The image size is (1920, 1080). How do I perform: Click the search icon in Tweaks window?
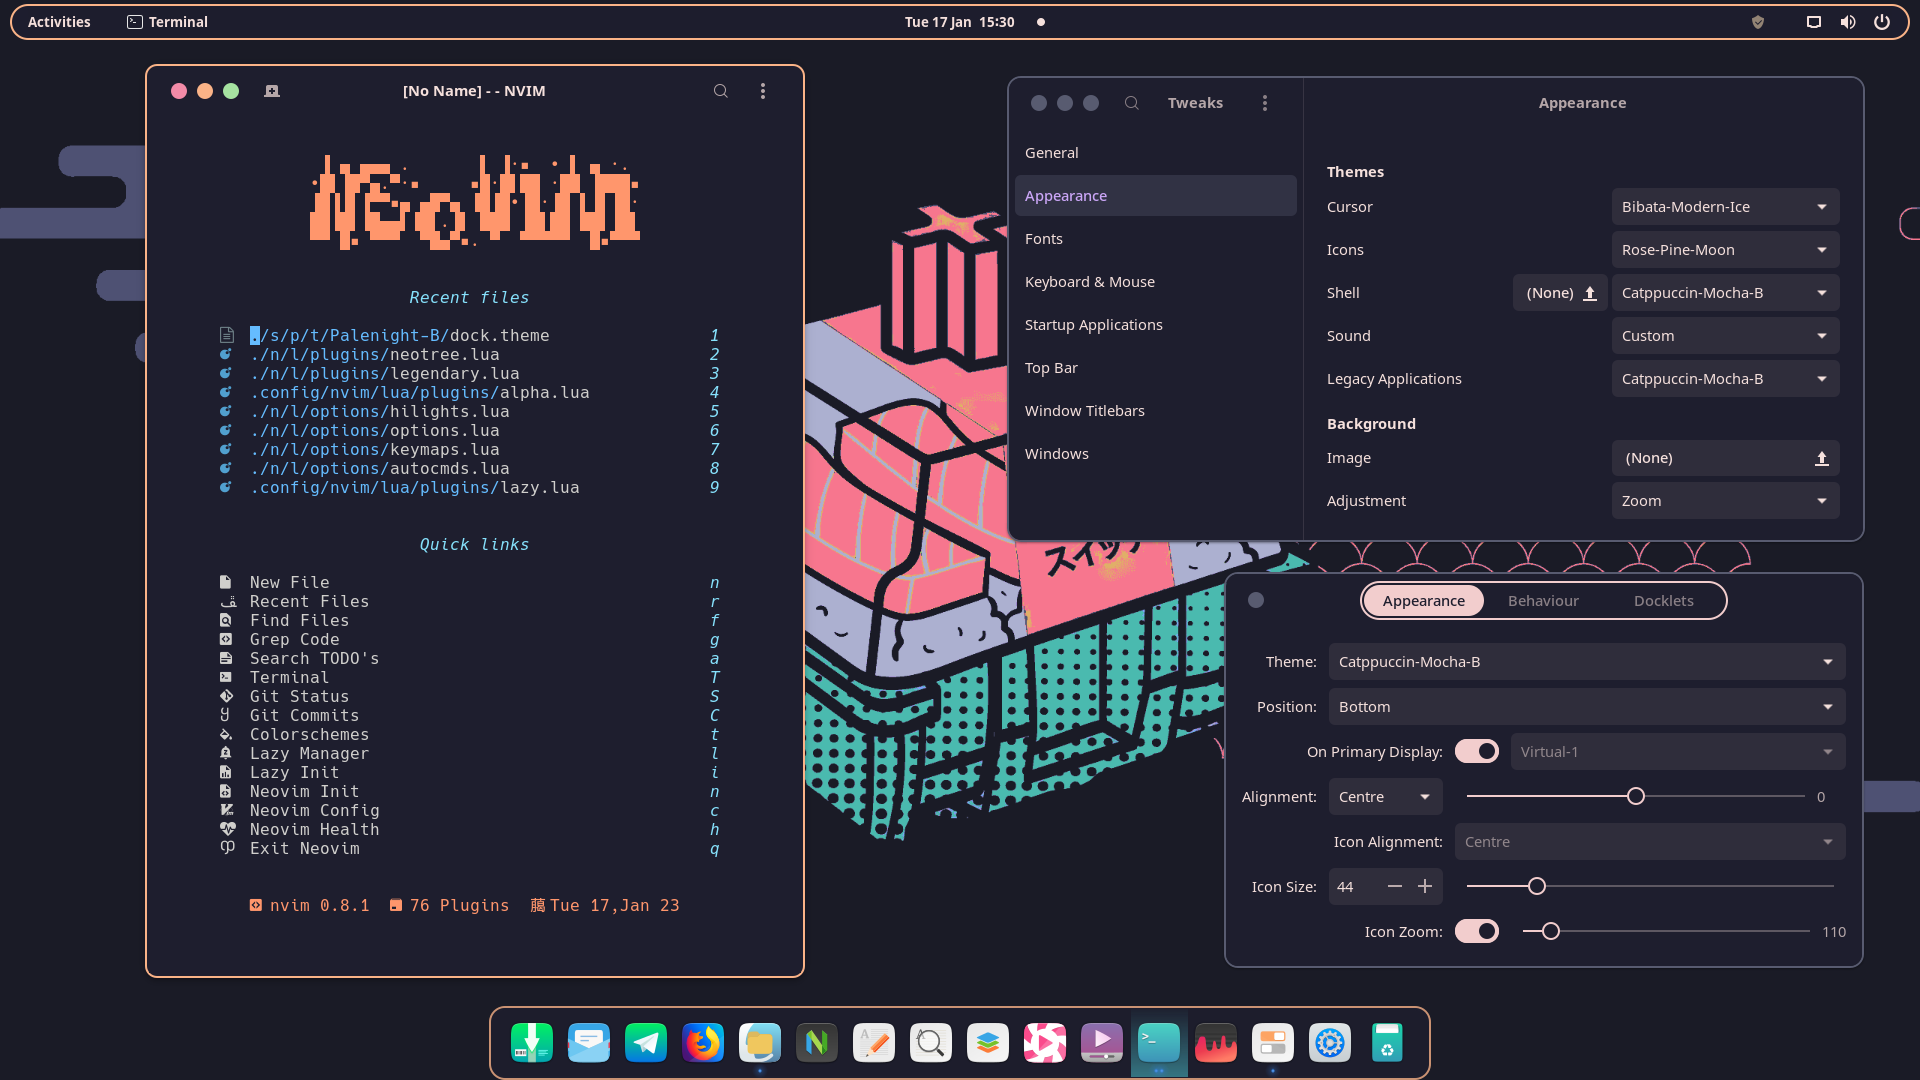pyautogui.click(x=1131, y=103)
